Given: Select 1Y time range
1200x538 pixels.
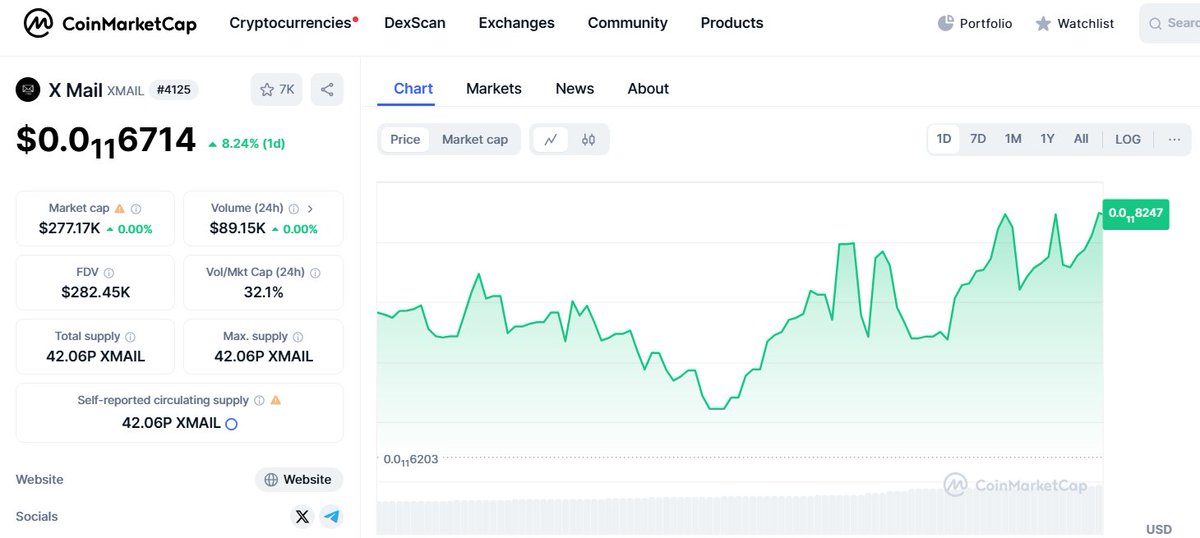Looking at the screenshot, I should click(1047, 139).
